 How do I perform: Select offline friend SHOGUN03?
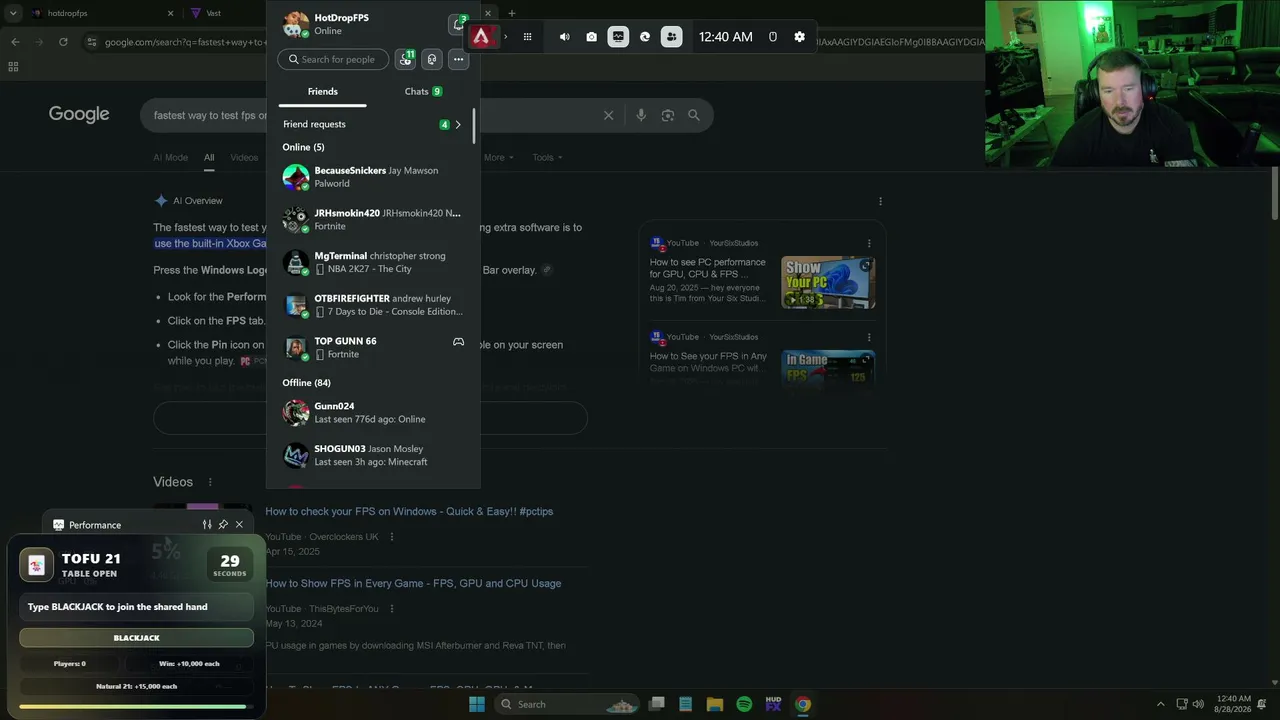(x=374, y=455)
